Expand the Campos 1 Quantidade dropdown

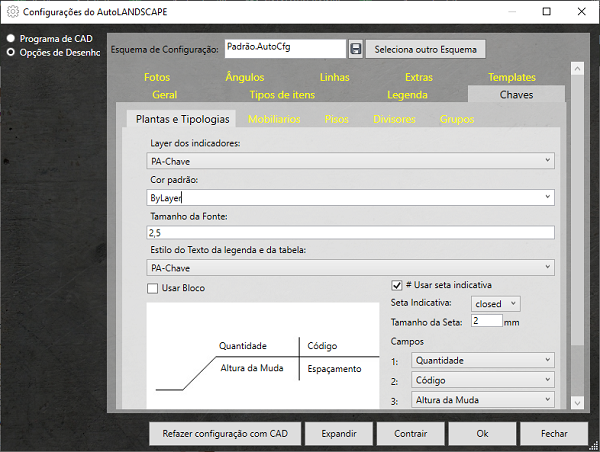(x=482, y=360)
